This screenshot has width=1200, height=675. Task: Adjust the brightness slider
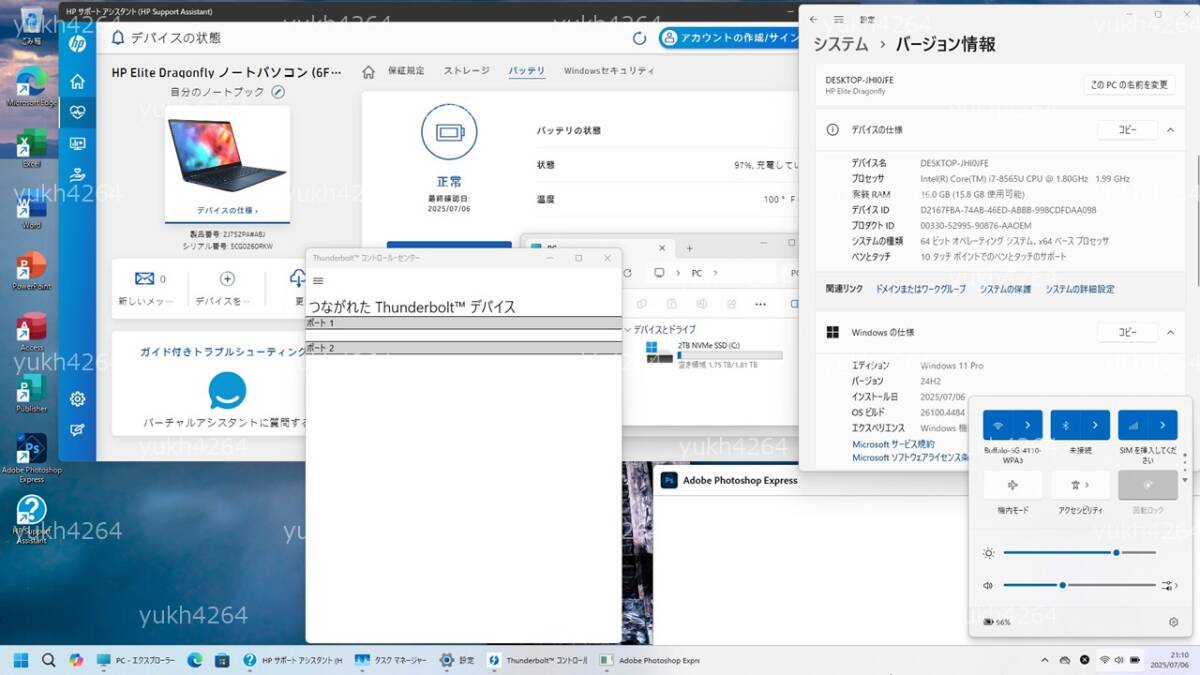pyautogui.click(x=1116, y=552)
